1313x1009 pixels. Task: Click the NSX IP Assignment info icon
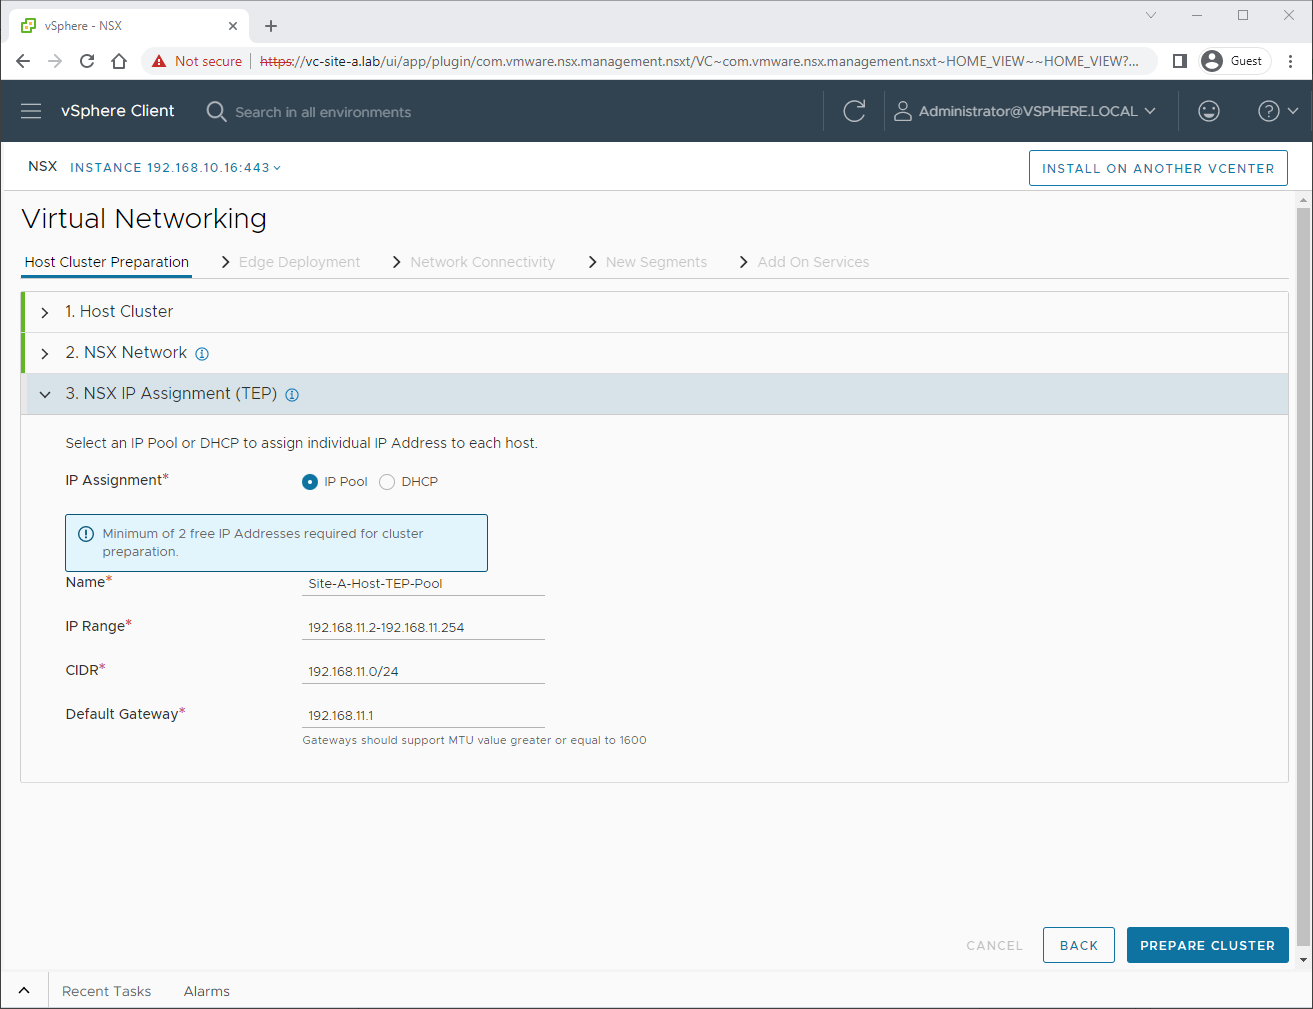click(292, 395)
